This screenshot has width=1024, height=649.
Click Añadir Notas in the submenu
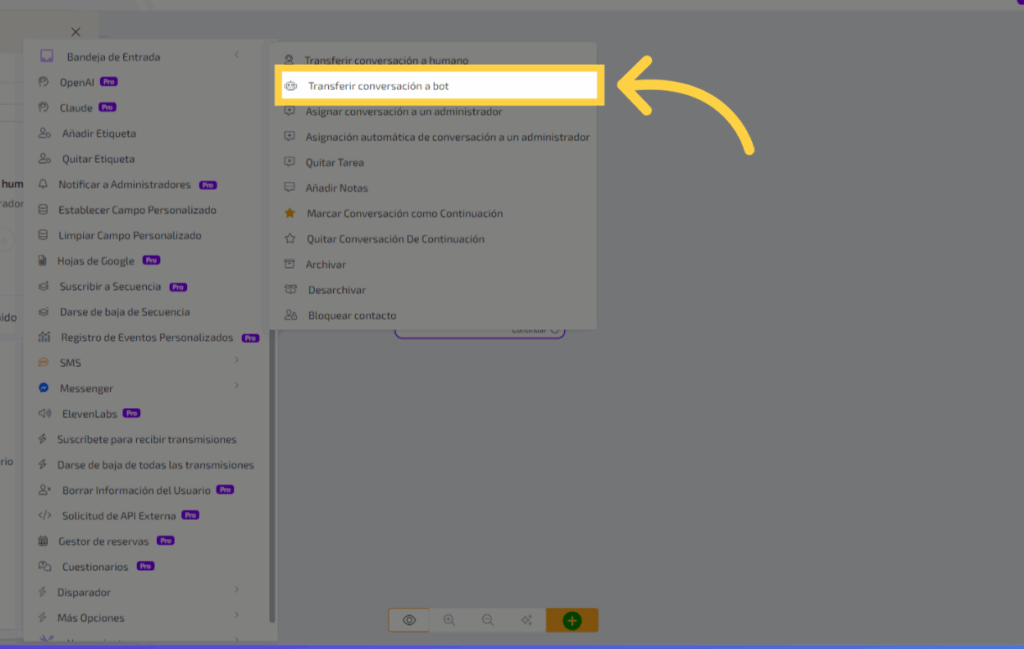pyautogui.click(x=336, y=188)
